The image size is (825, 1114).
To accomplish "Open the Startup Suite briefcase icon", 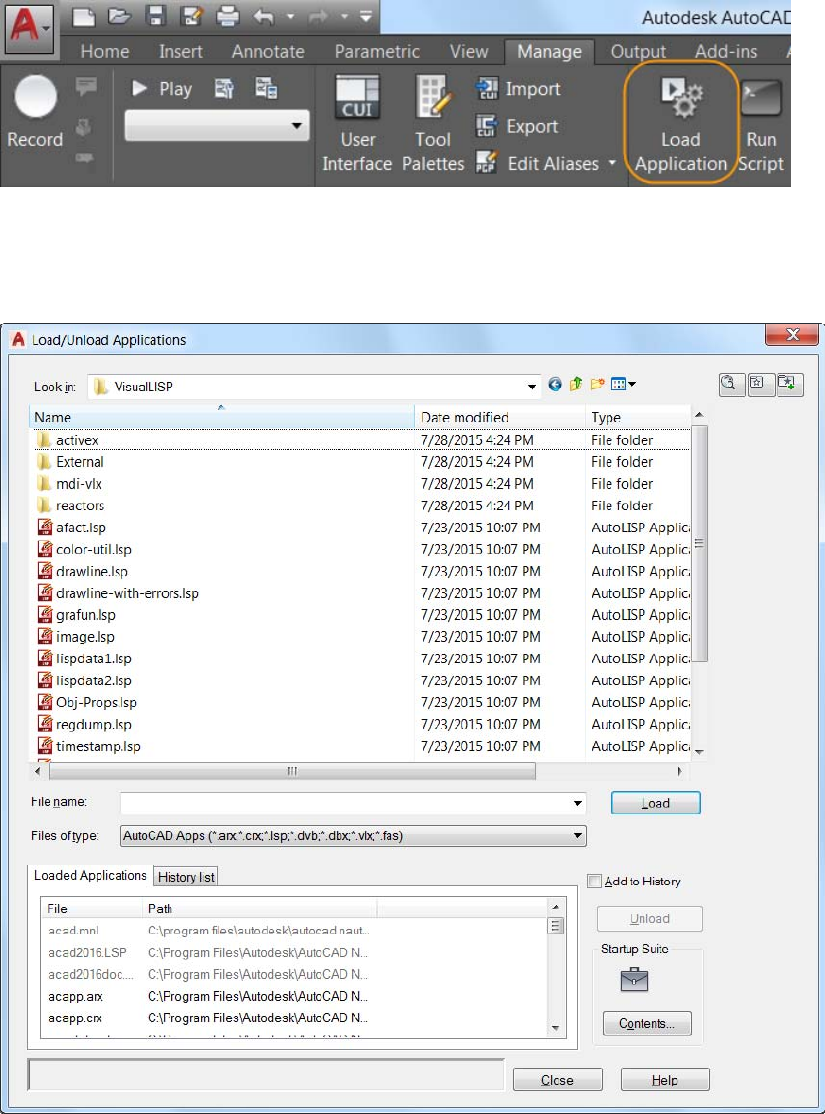I will click(634, 980).
